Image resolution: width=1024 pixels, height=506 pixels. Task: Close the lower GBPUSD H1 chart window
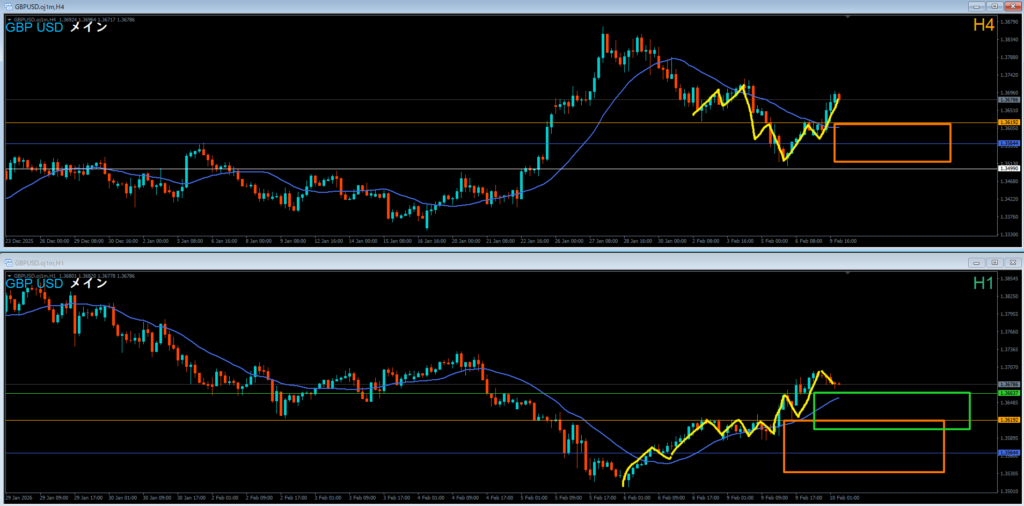coord(1011,262)
